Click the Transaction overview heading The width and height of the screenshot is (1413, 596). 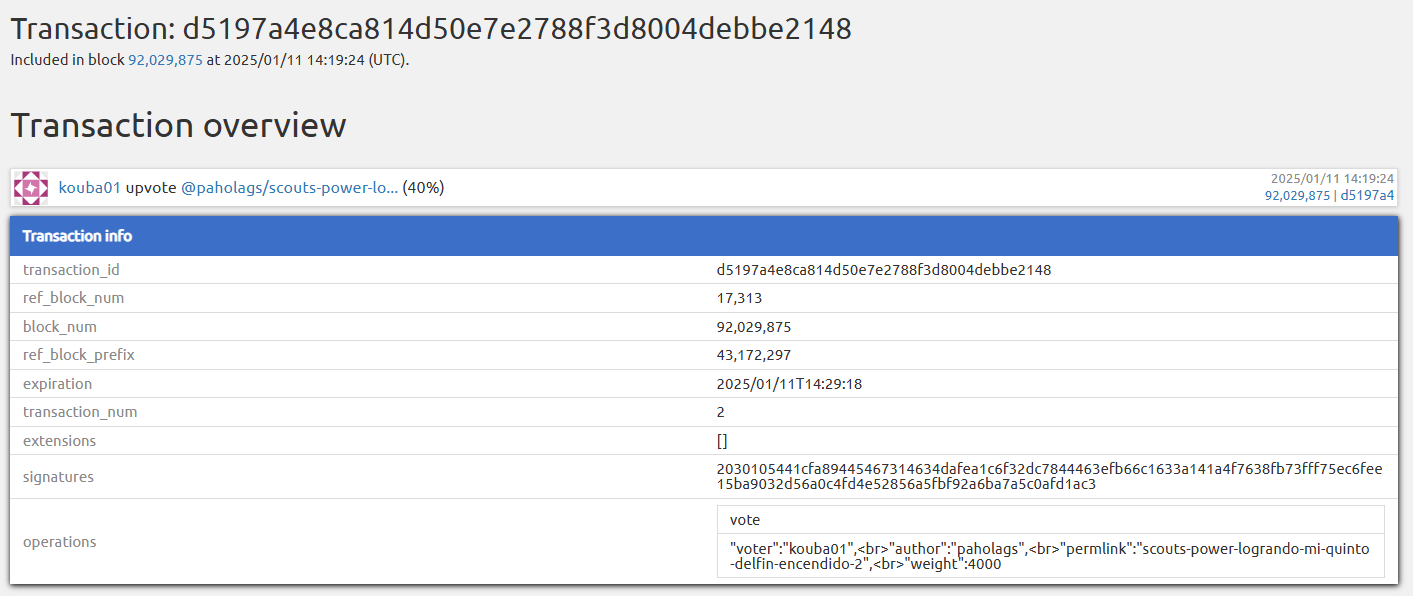pyautogui.click(x=179, y=125)
